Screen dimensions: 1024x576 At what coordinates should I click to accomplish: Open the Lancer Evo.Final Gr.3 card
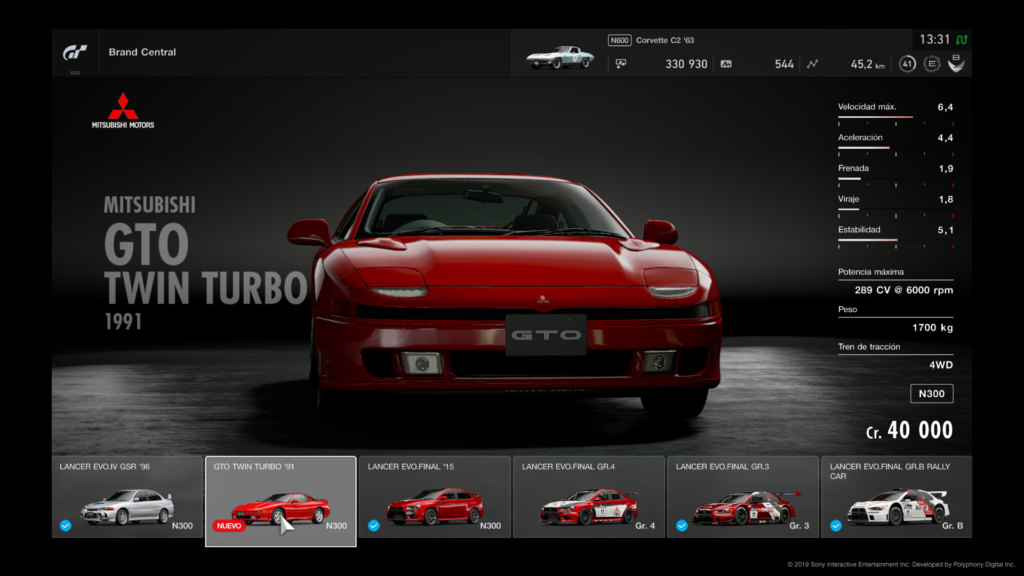[743, 497]
